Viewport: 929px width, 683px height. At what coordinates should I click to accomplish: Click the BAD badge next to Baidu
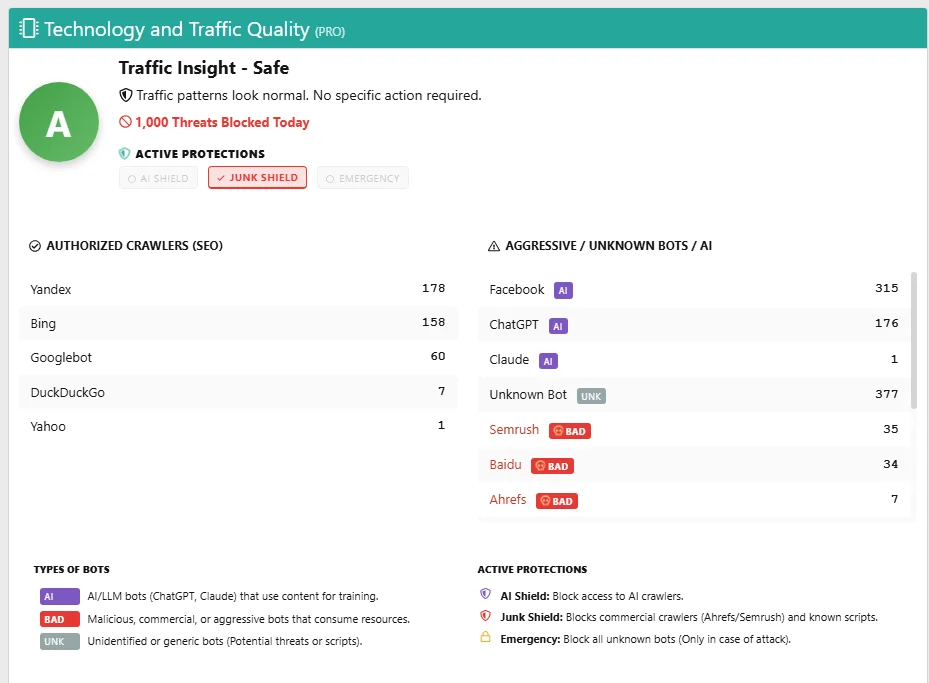(x=552, y=466)
